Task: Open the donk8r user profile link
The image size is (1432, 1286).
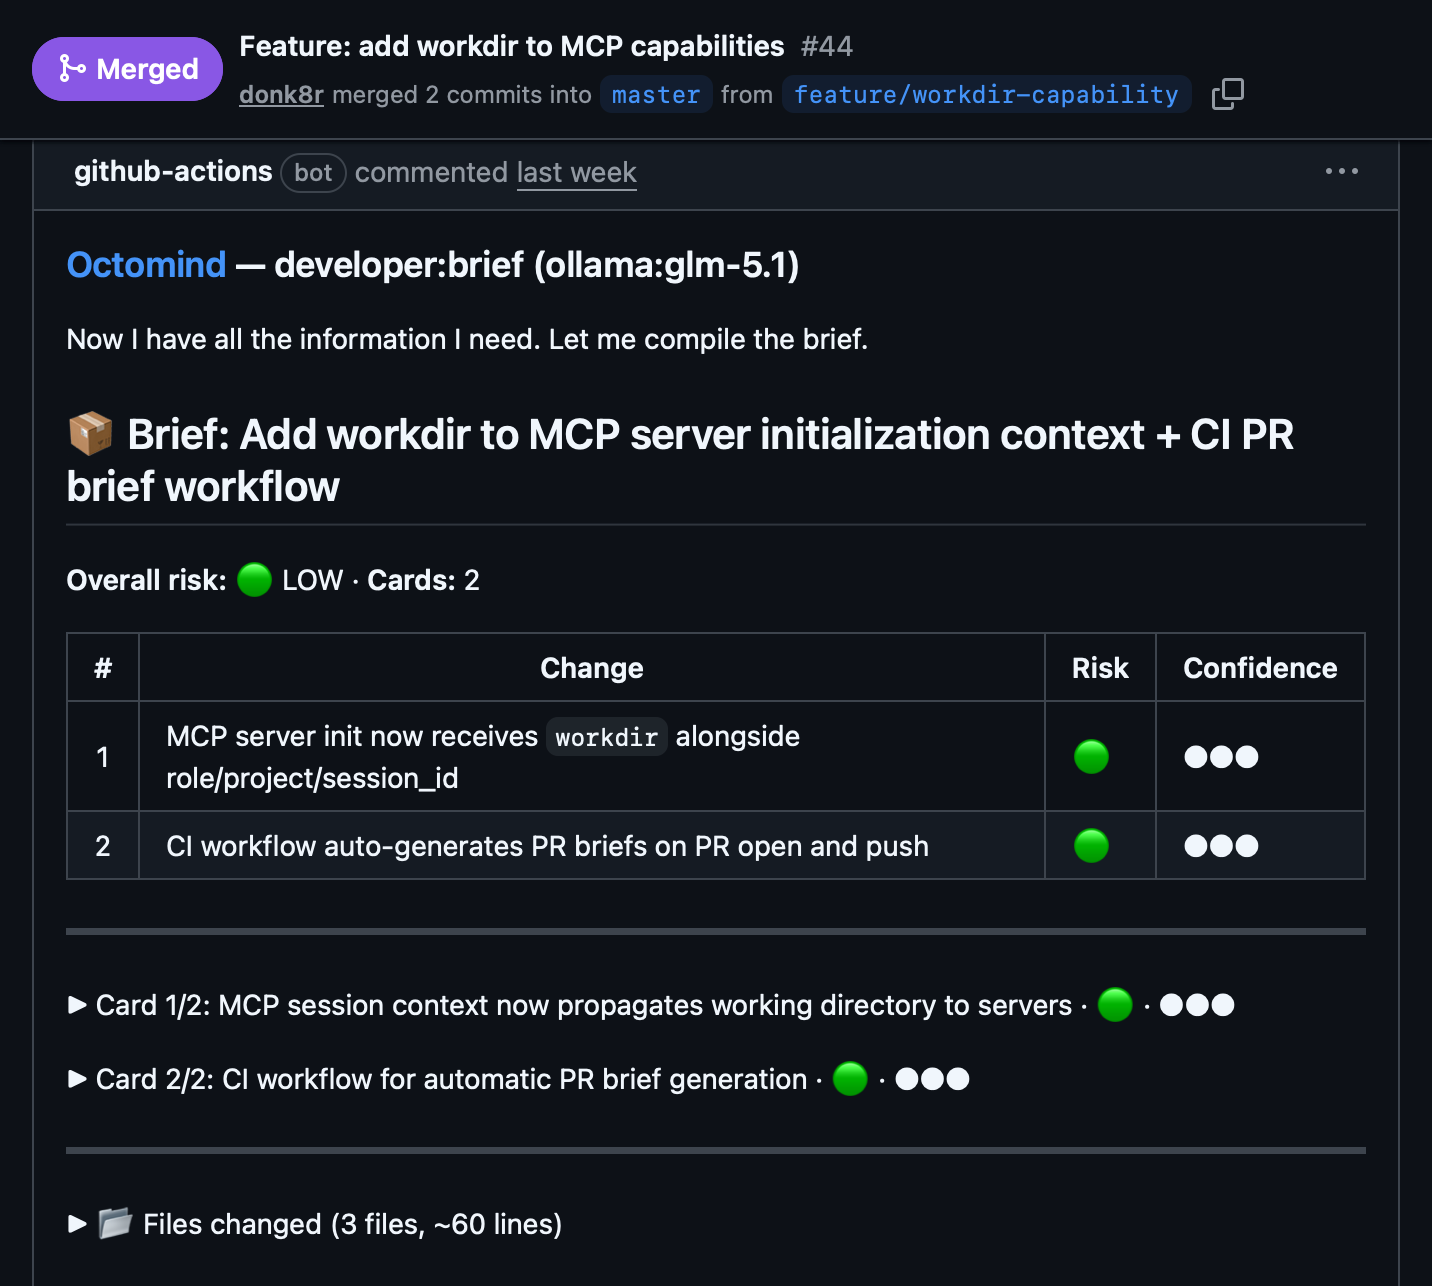Action: [281, 95]
